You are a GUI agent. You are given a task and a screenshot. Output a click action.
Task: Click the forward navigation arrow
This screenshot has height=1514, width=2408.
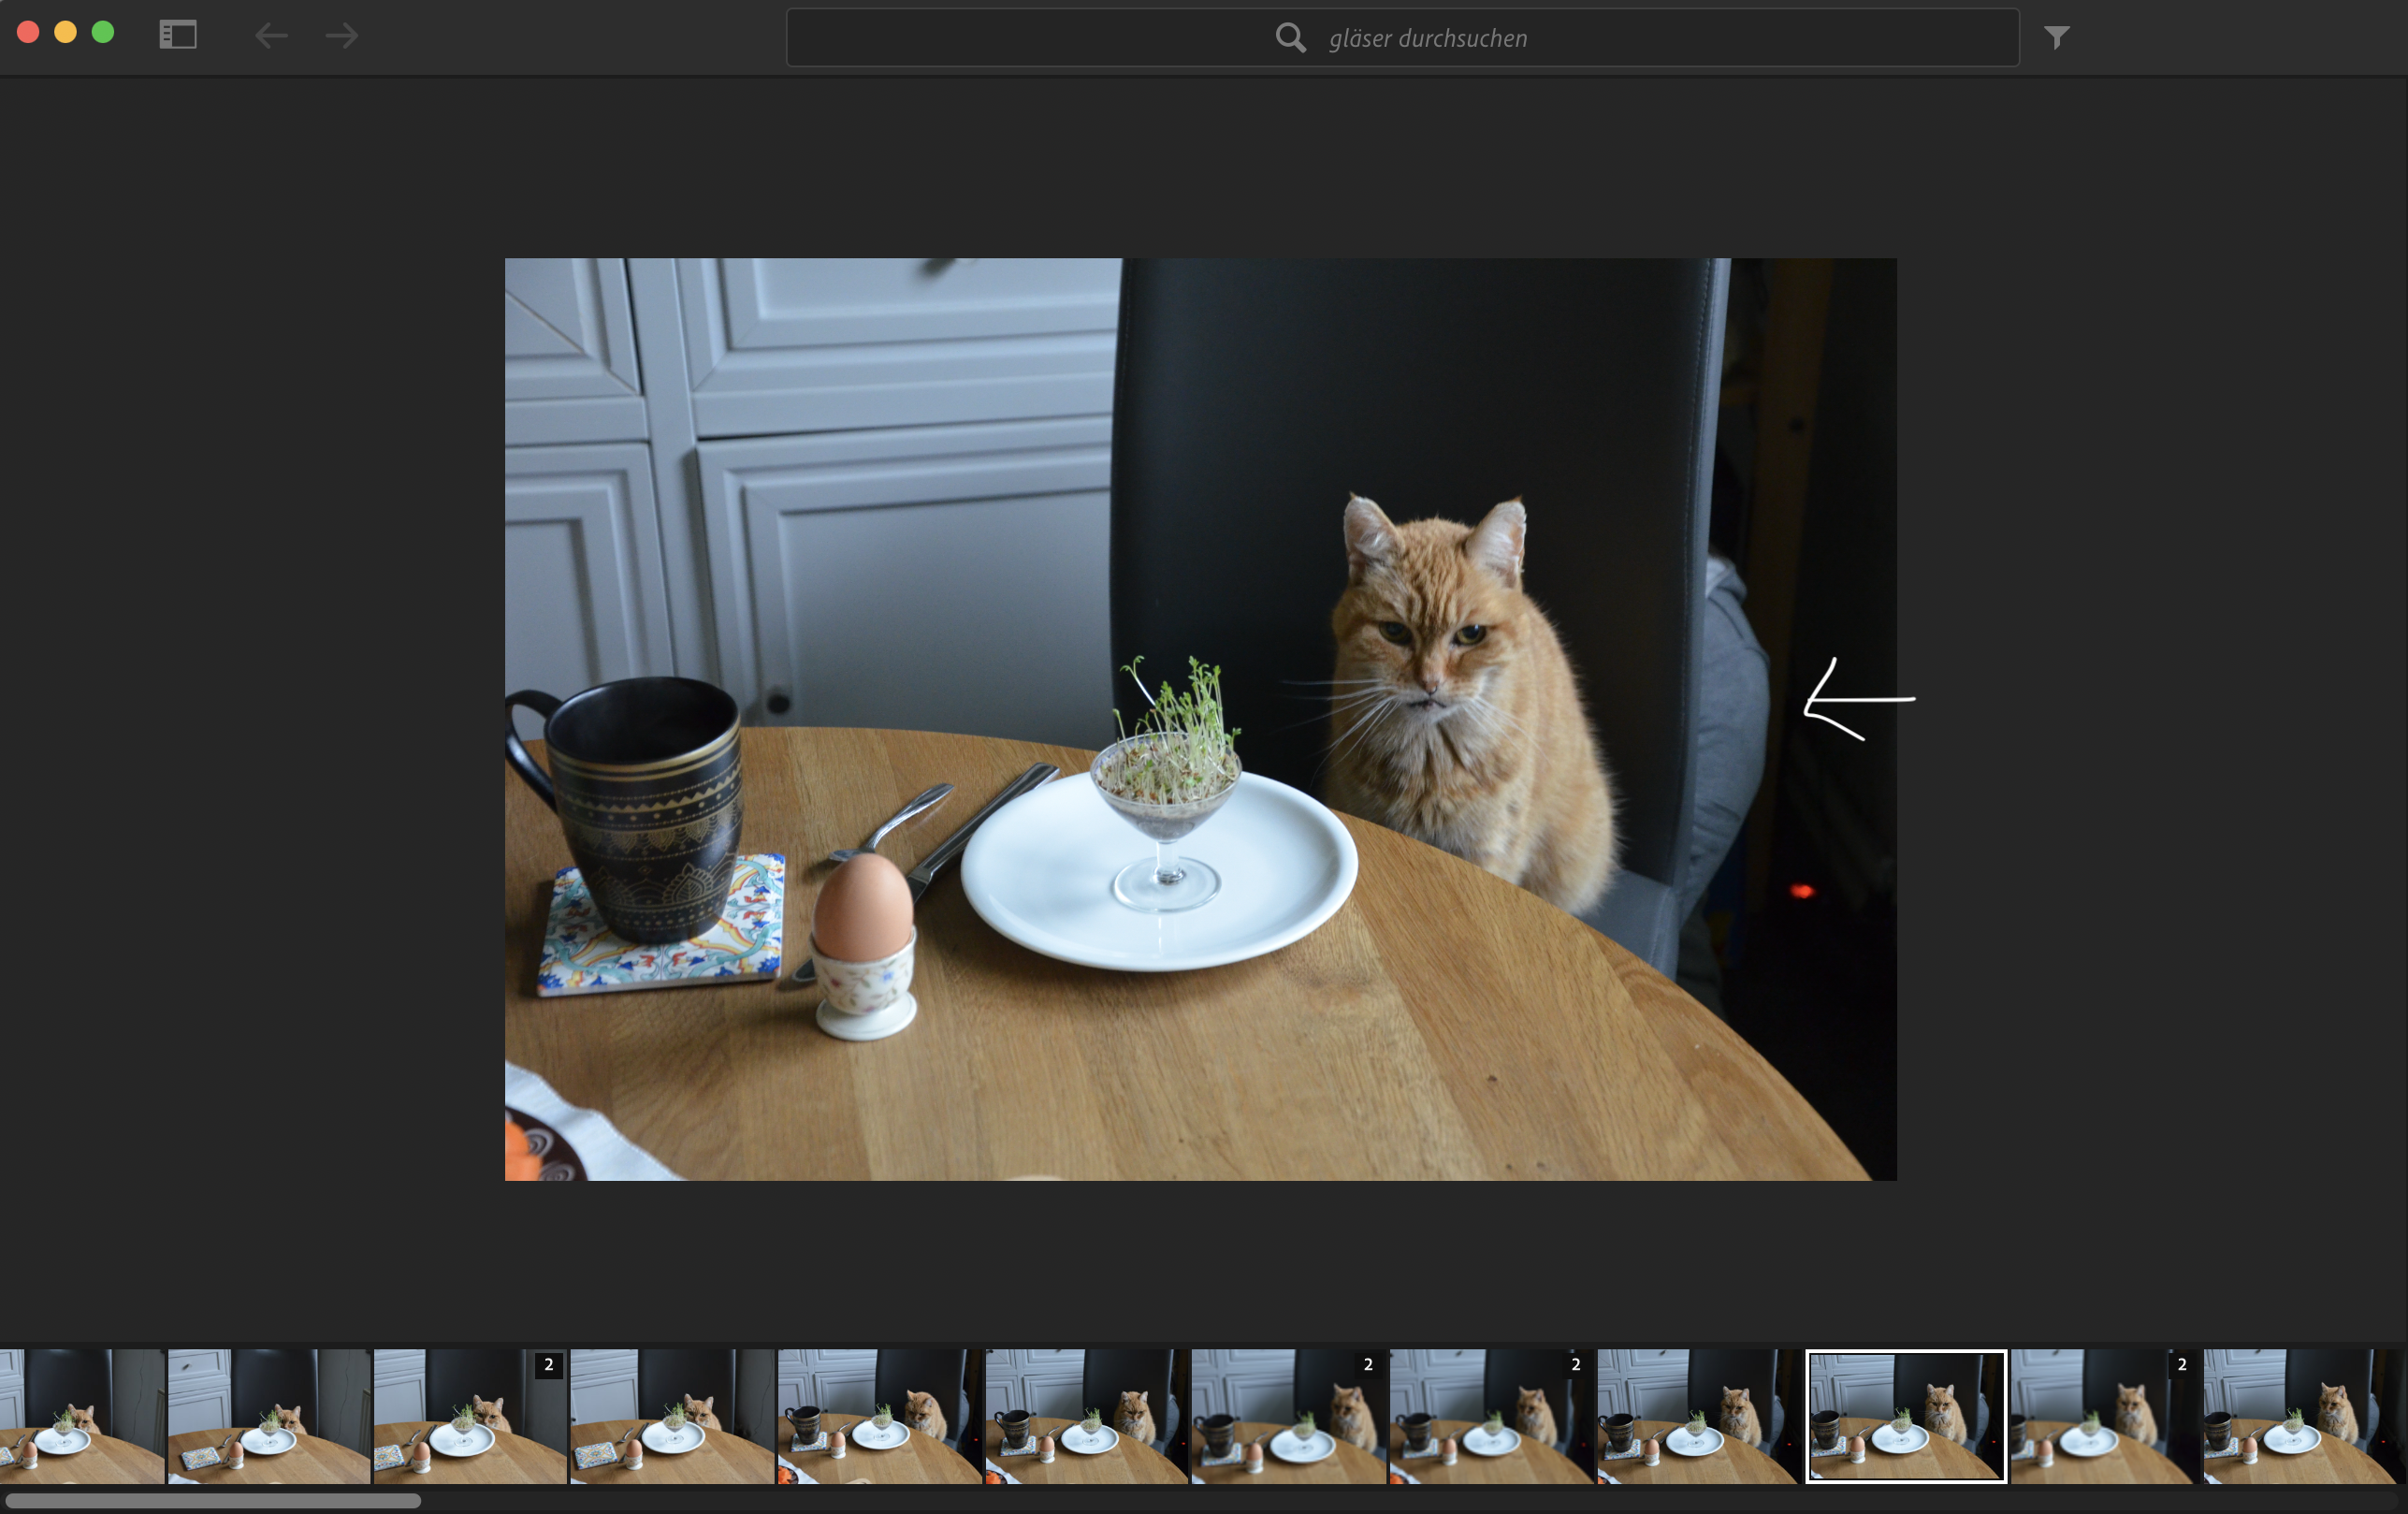pyautogui.click(x=342, y=36)
